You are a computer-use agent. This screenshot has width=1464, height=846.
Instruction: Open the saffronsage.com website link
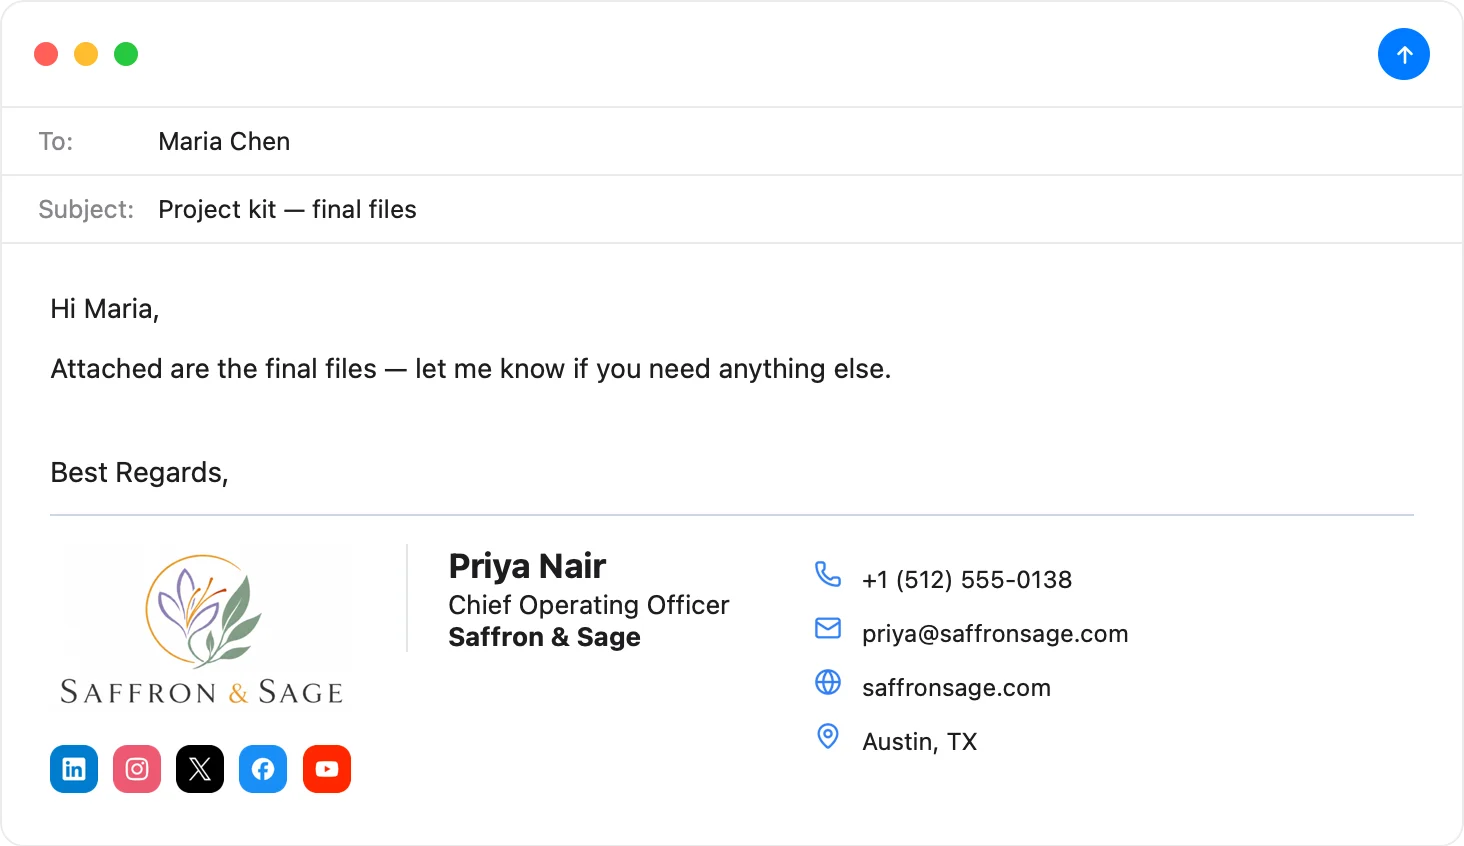[956, 688]
